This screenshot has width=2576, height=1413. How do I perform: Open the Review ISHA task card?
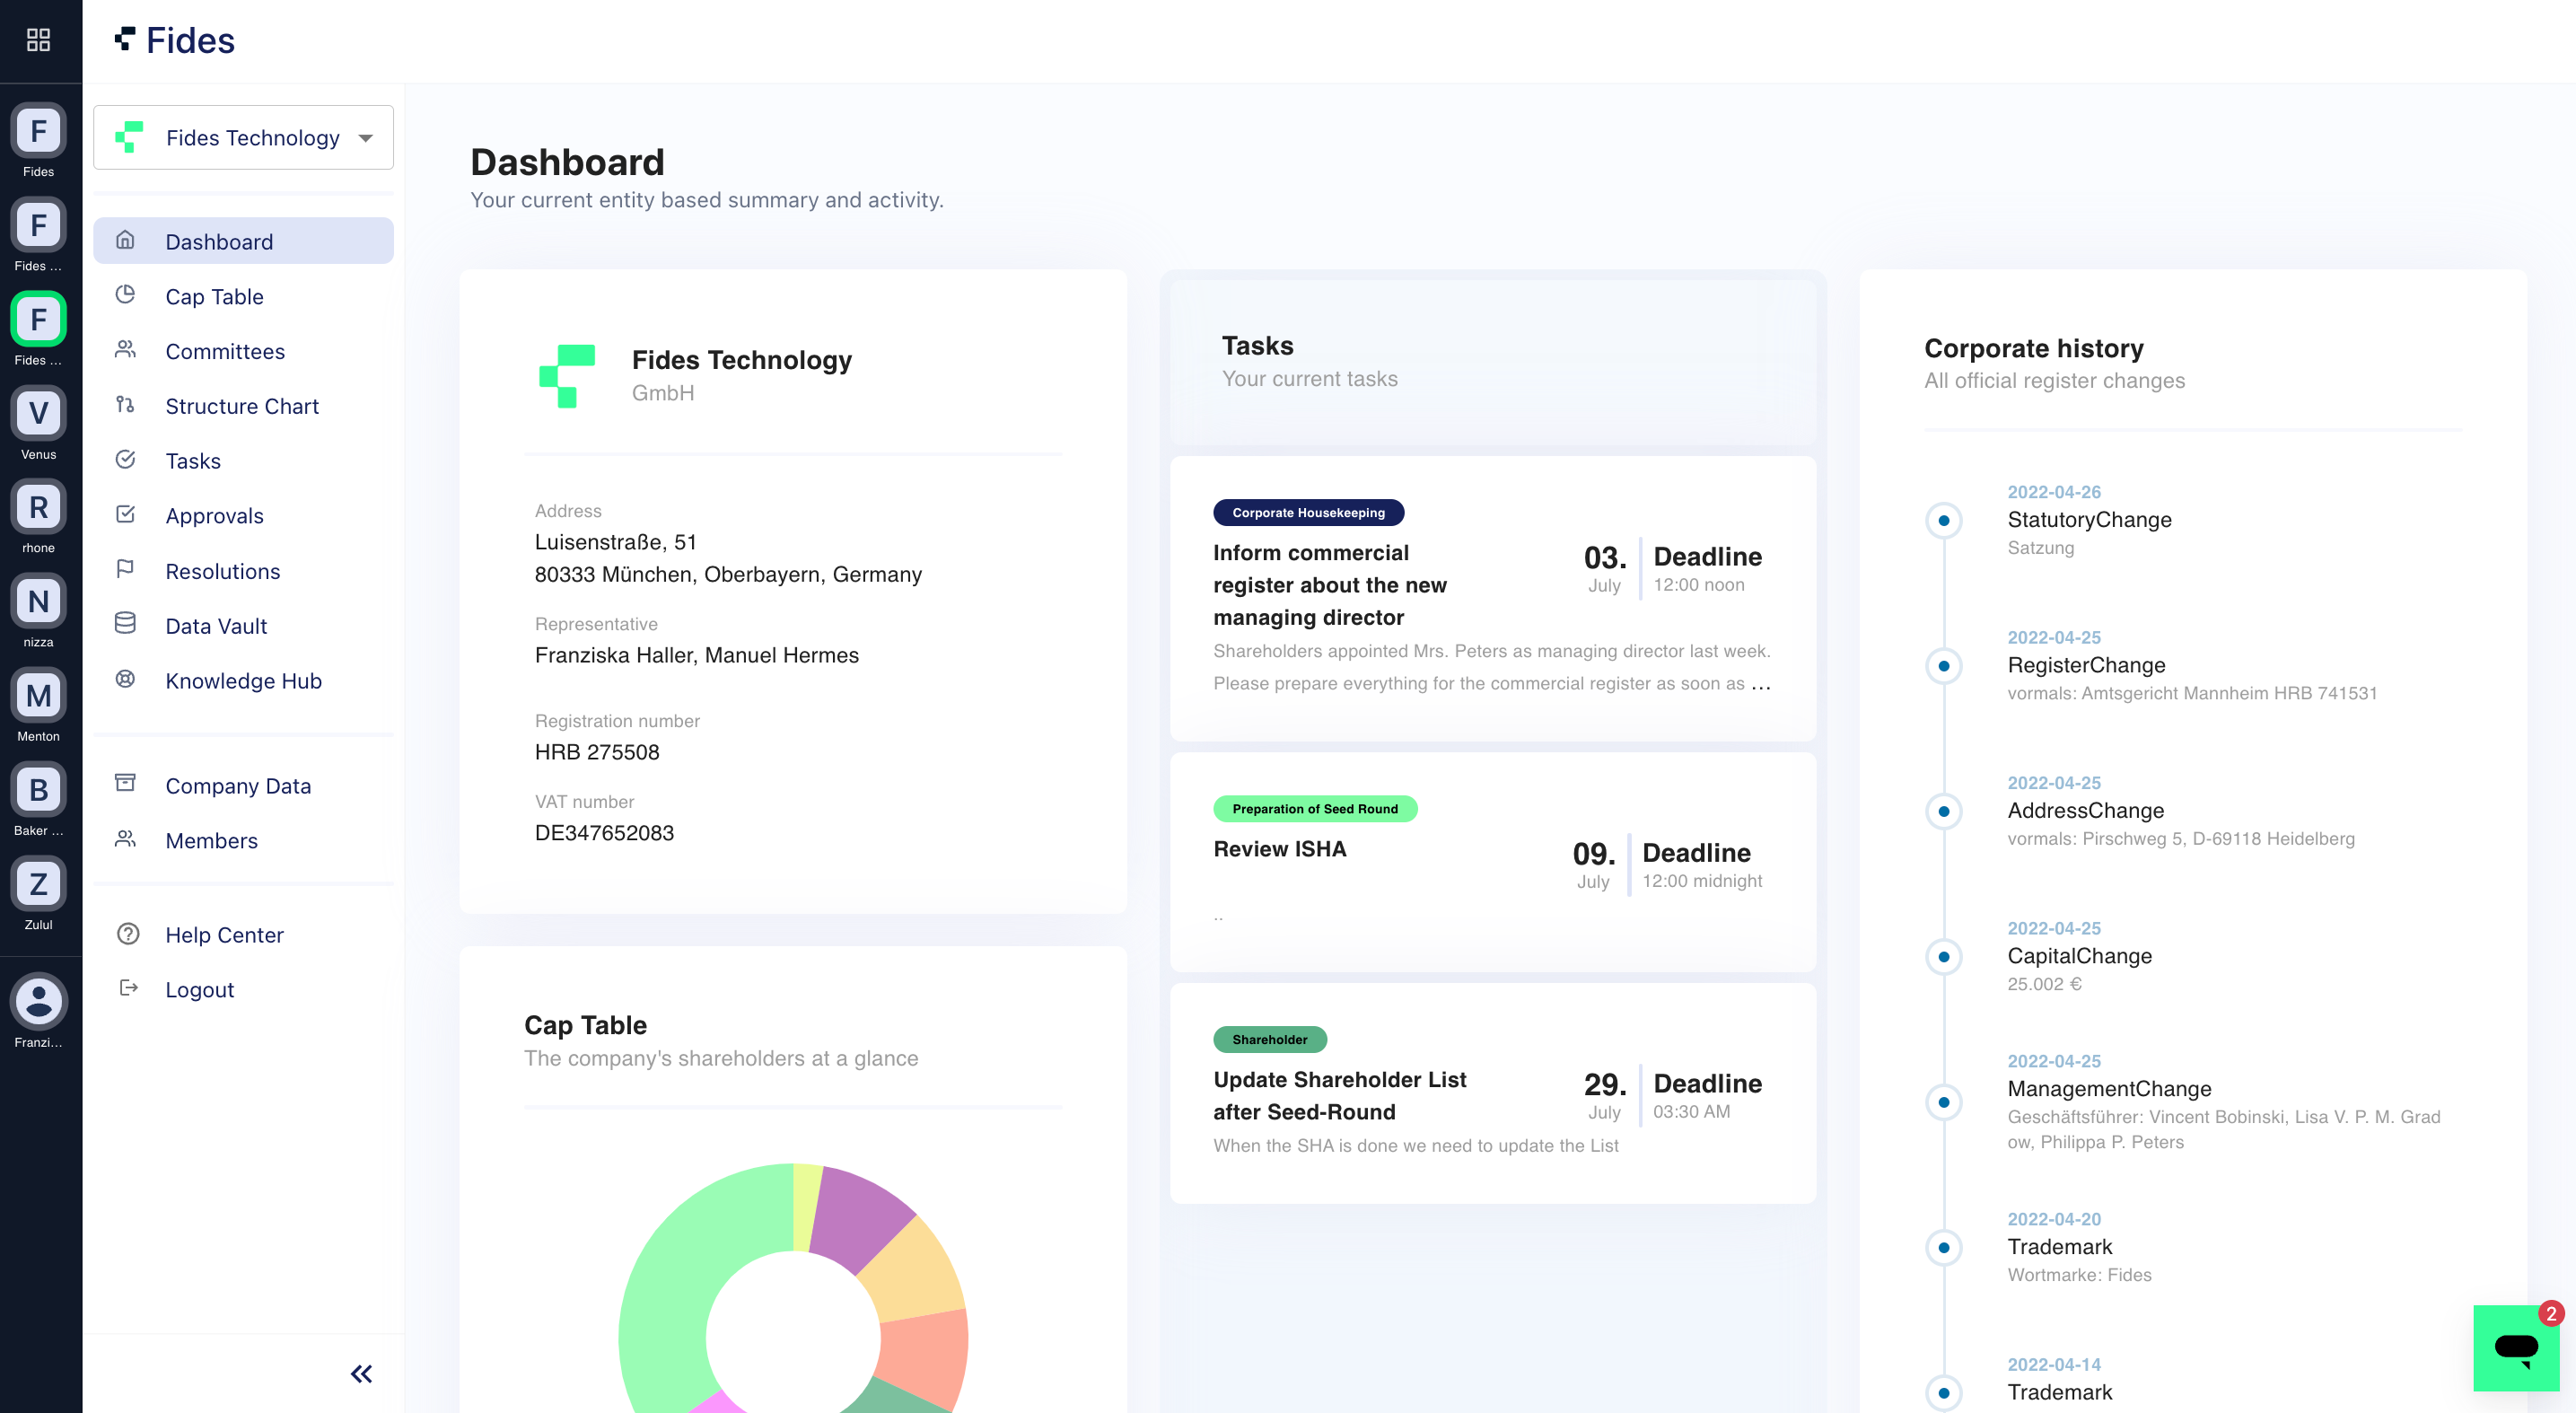(1279, 849)
